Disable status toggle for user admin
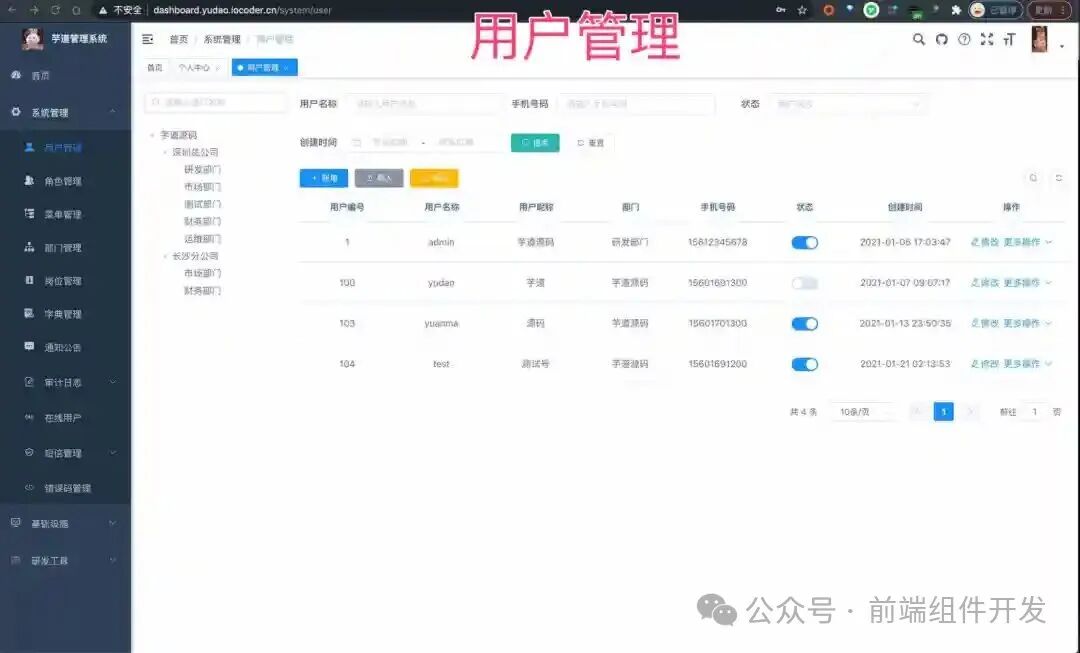The image size is (1080, 653). click(805, 242)
